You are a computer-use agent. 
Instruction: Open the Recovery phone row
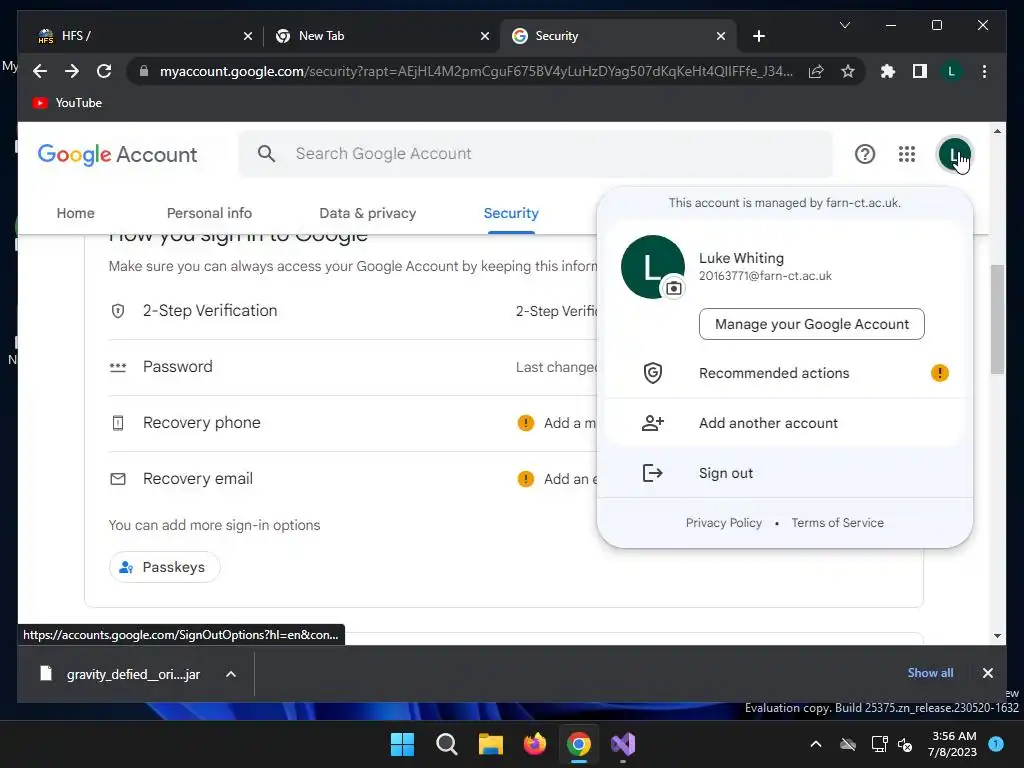pyautogui.click(x=353, y=423)
